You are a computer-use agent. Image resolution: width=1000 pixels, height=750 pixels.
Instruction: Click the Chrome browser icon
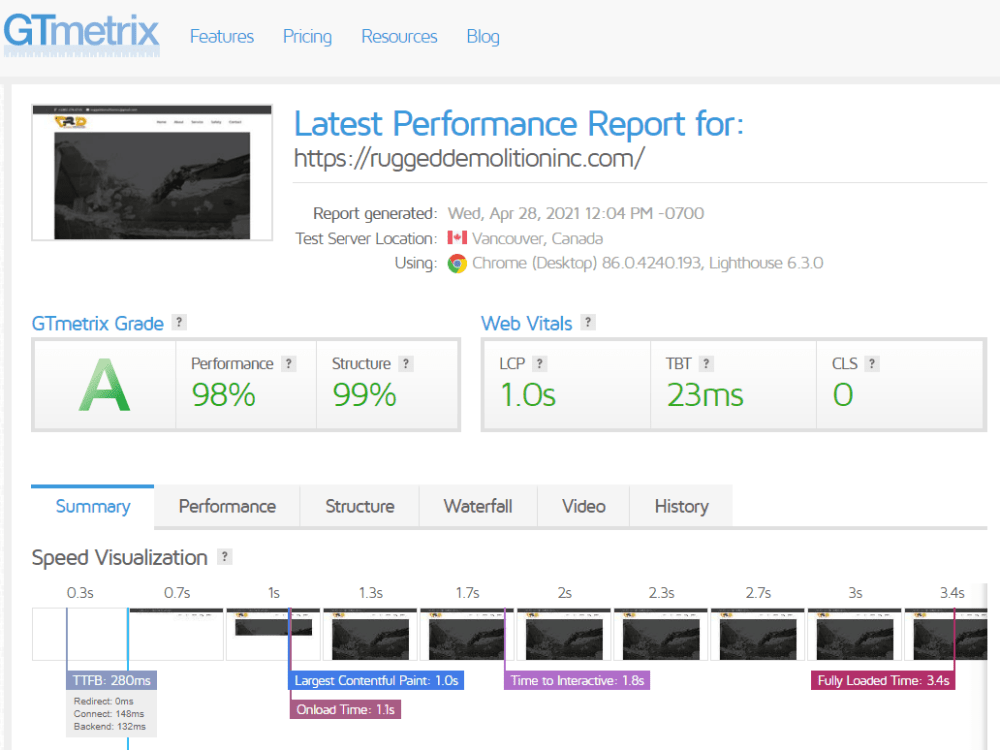click(x=457, y=263)
